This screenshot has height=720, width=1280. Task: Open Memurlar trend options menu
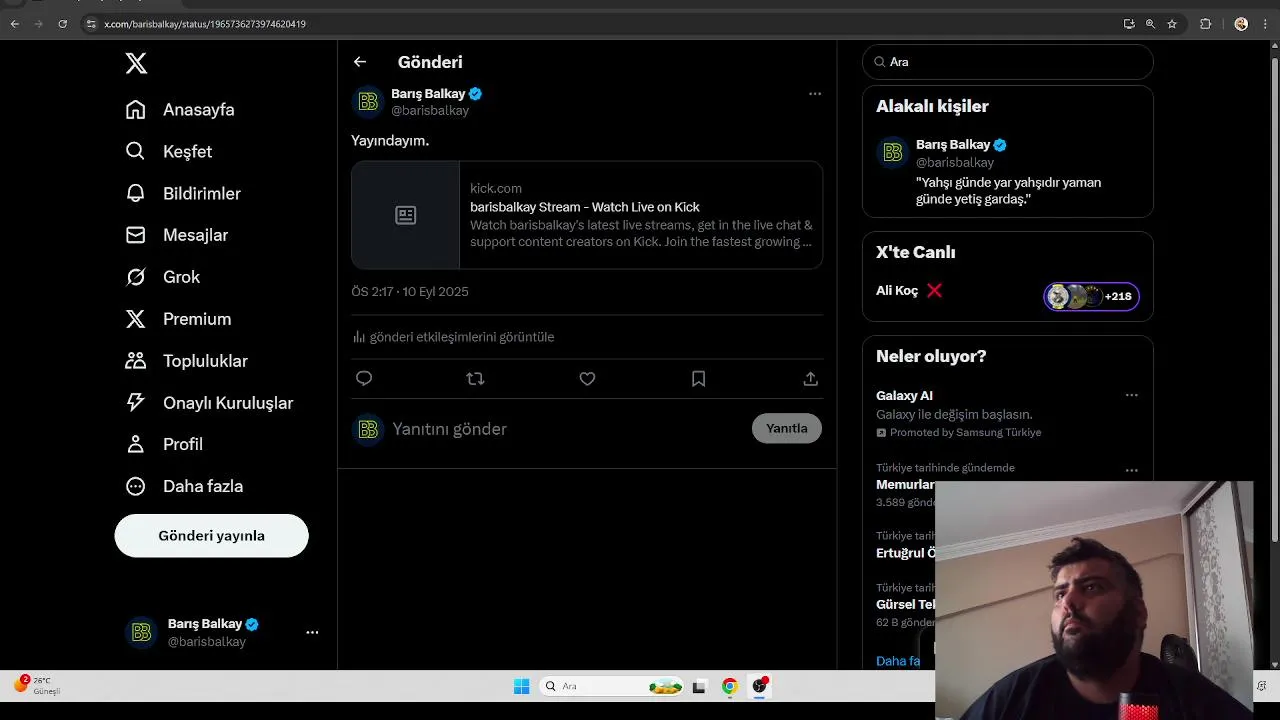[x=1131, y=470]
